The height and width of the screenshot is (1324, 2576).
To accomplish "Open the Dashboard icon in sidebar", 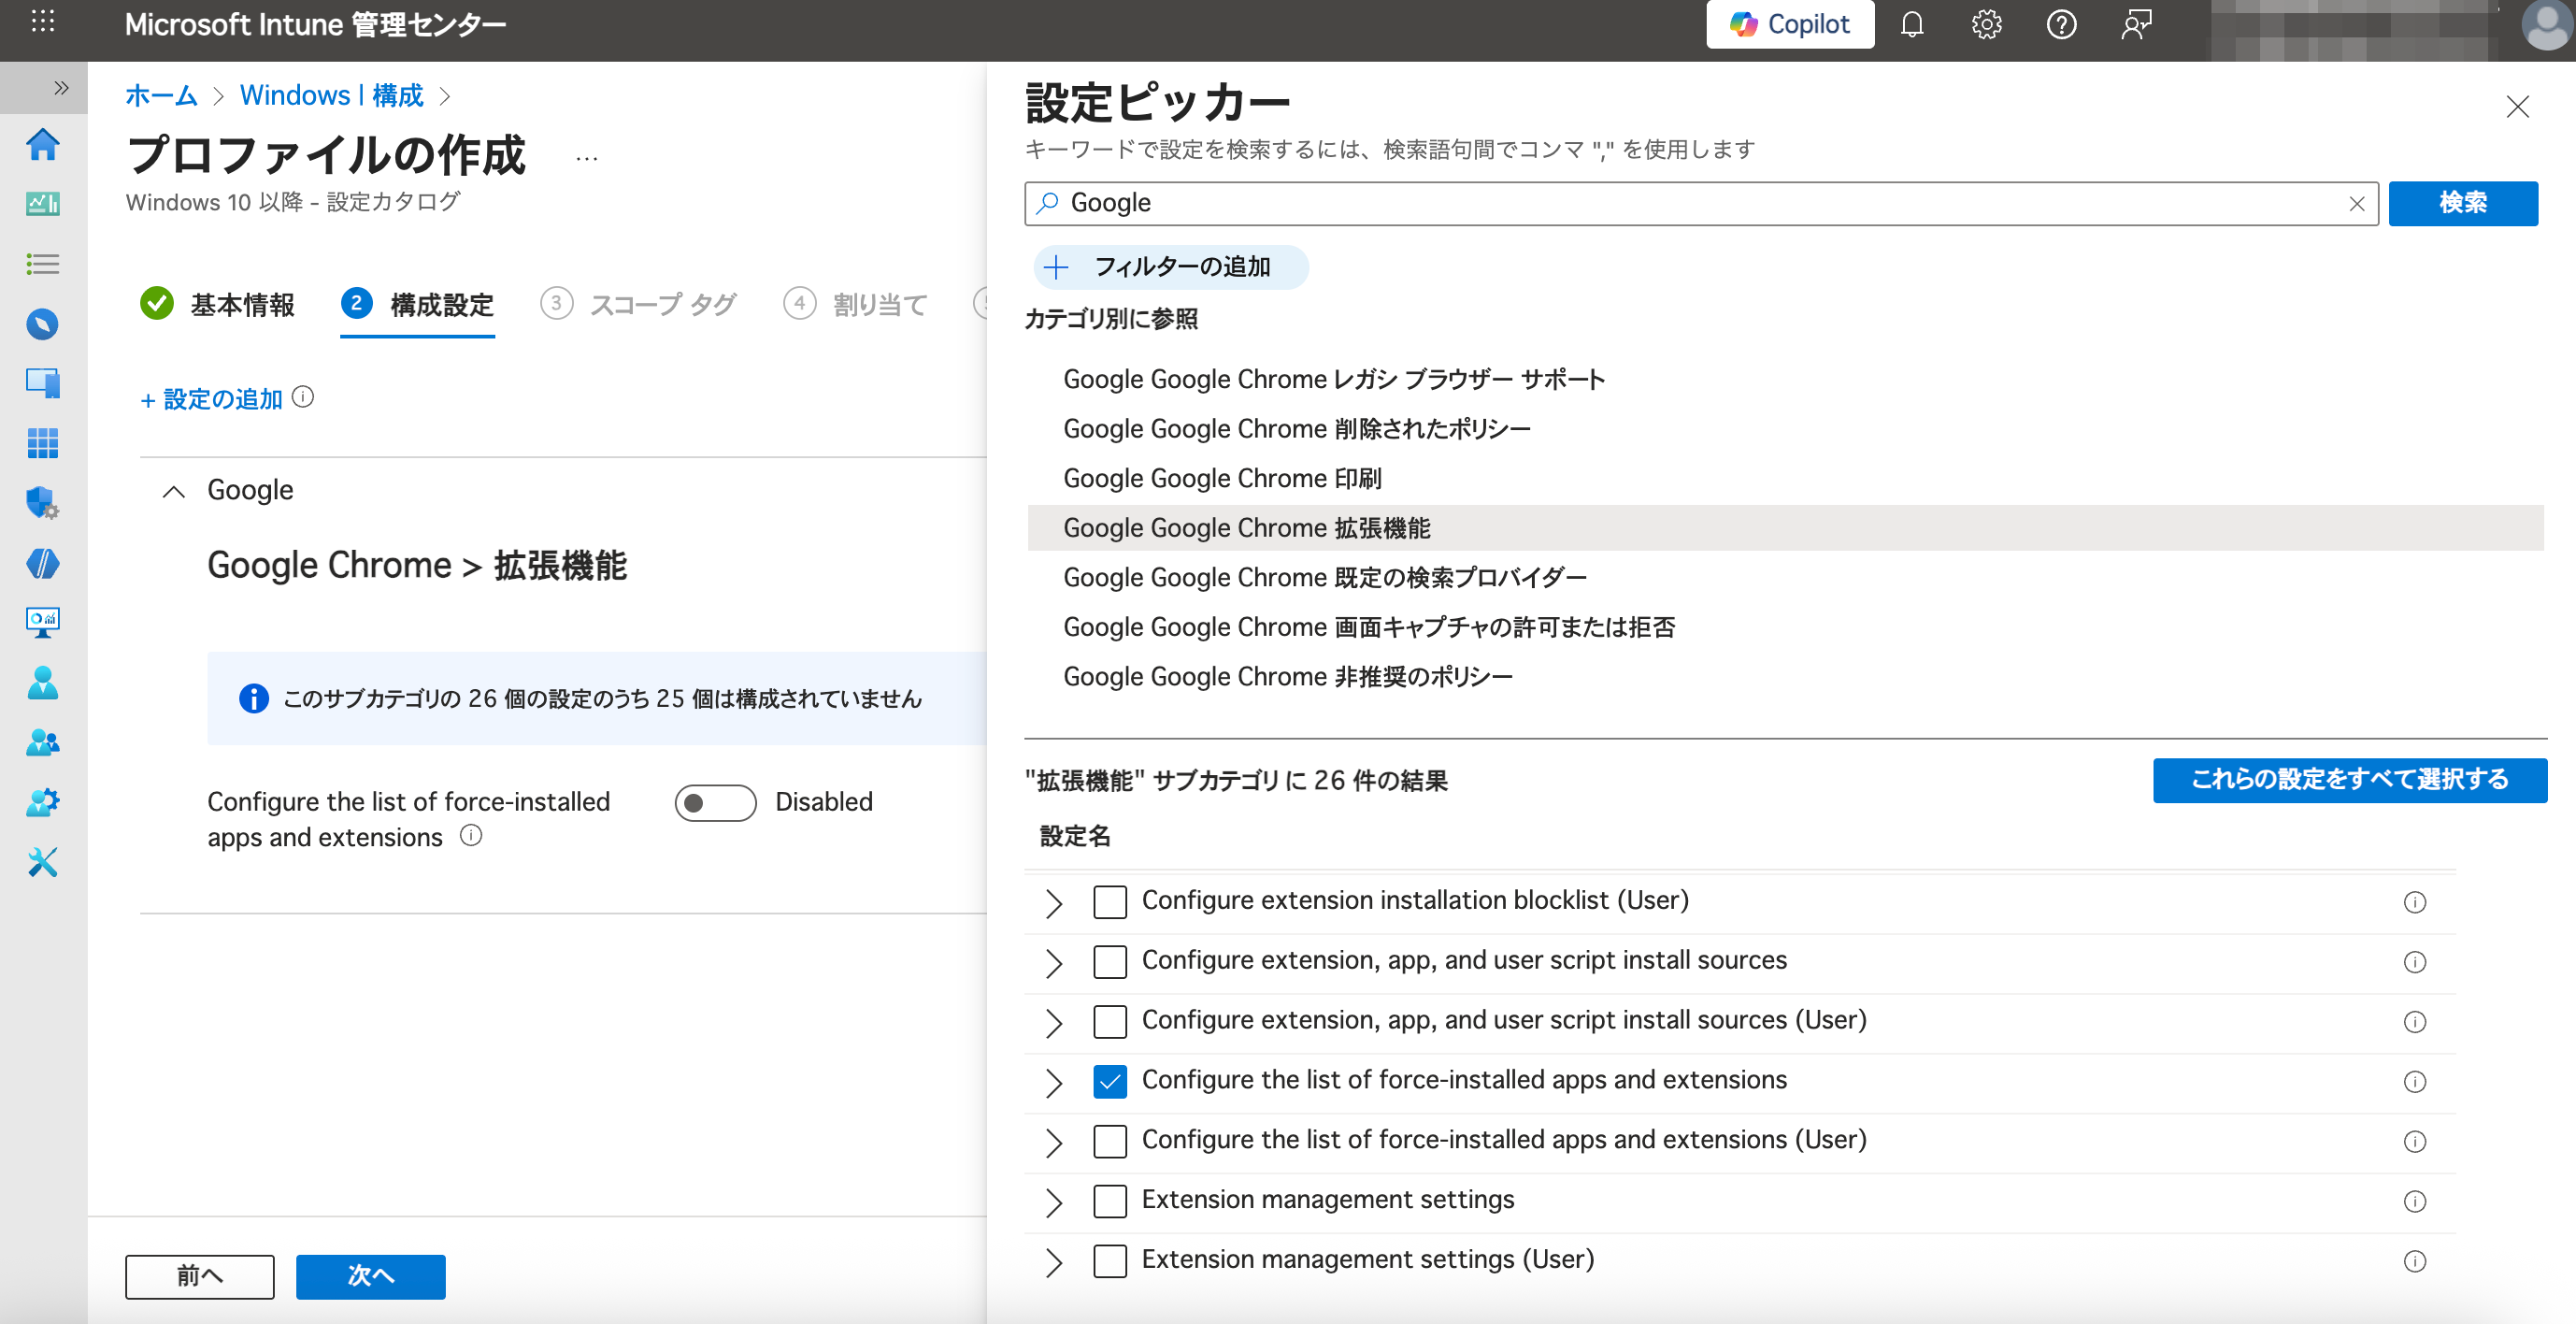I will pyautogui.click(x=42, y=204).
